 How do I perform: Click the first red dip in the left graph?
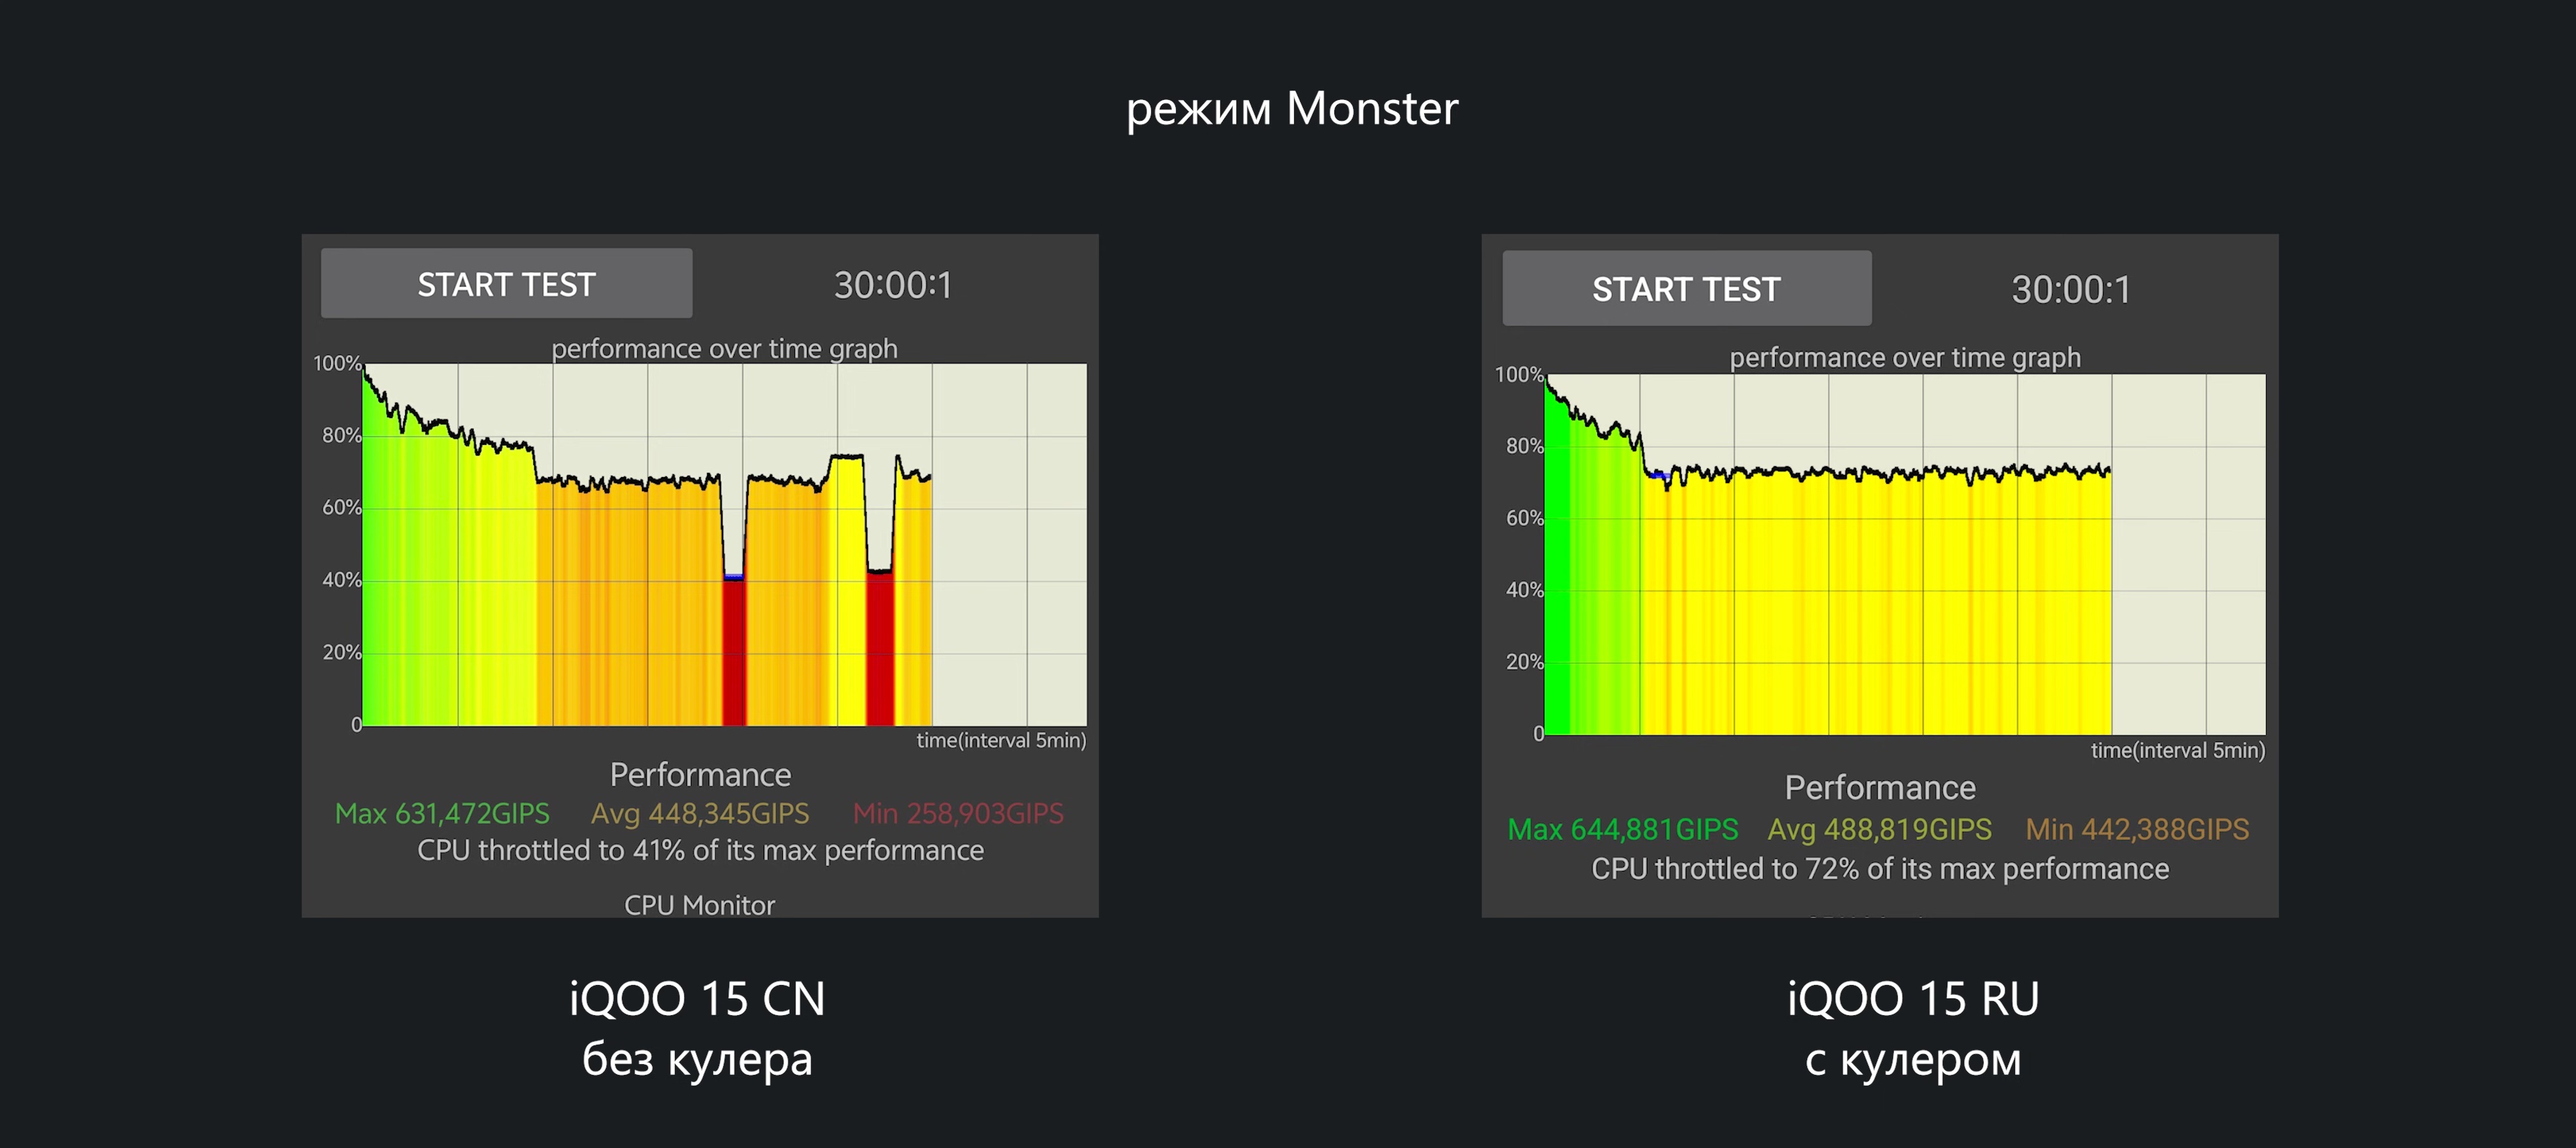(x=734, y=650)
